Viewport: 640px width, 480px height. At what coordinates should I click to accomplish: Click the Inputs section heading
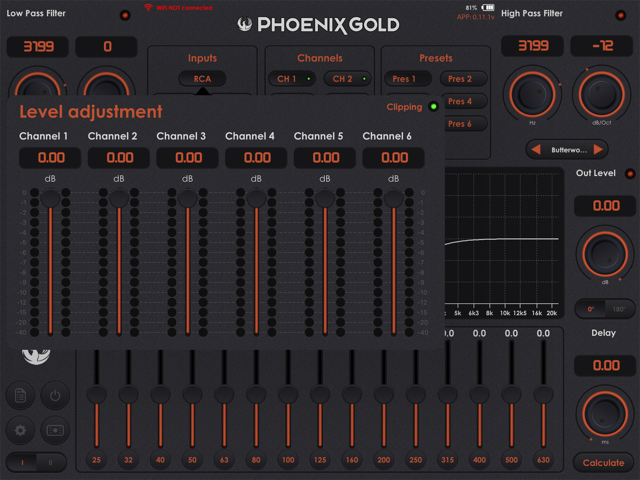(202, 58)
